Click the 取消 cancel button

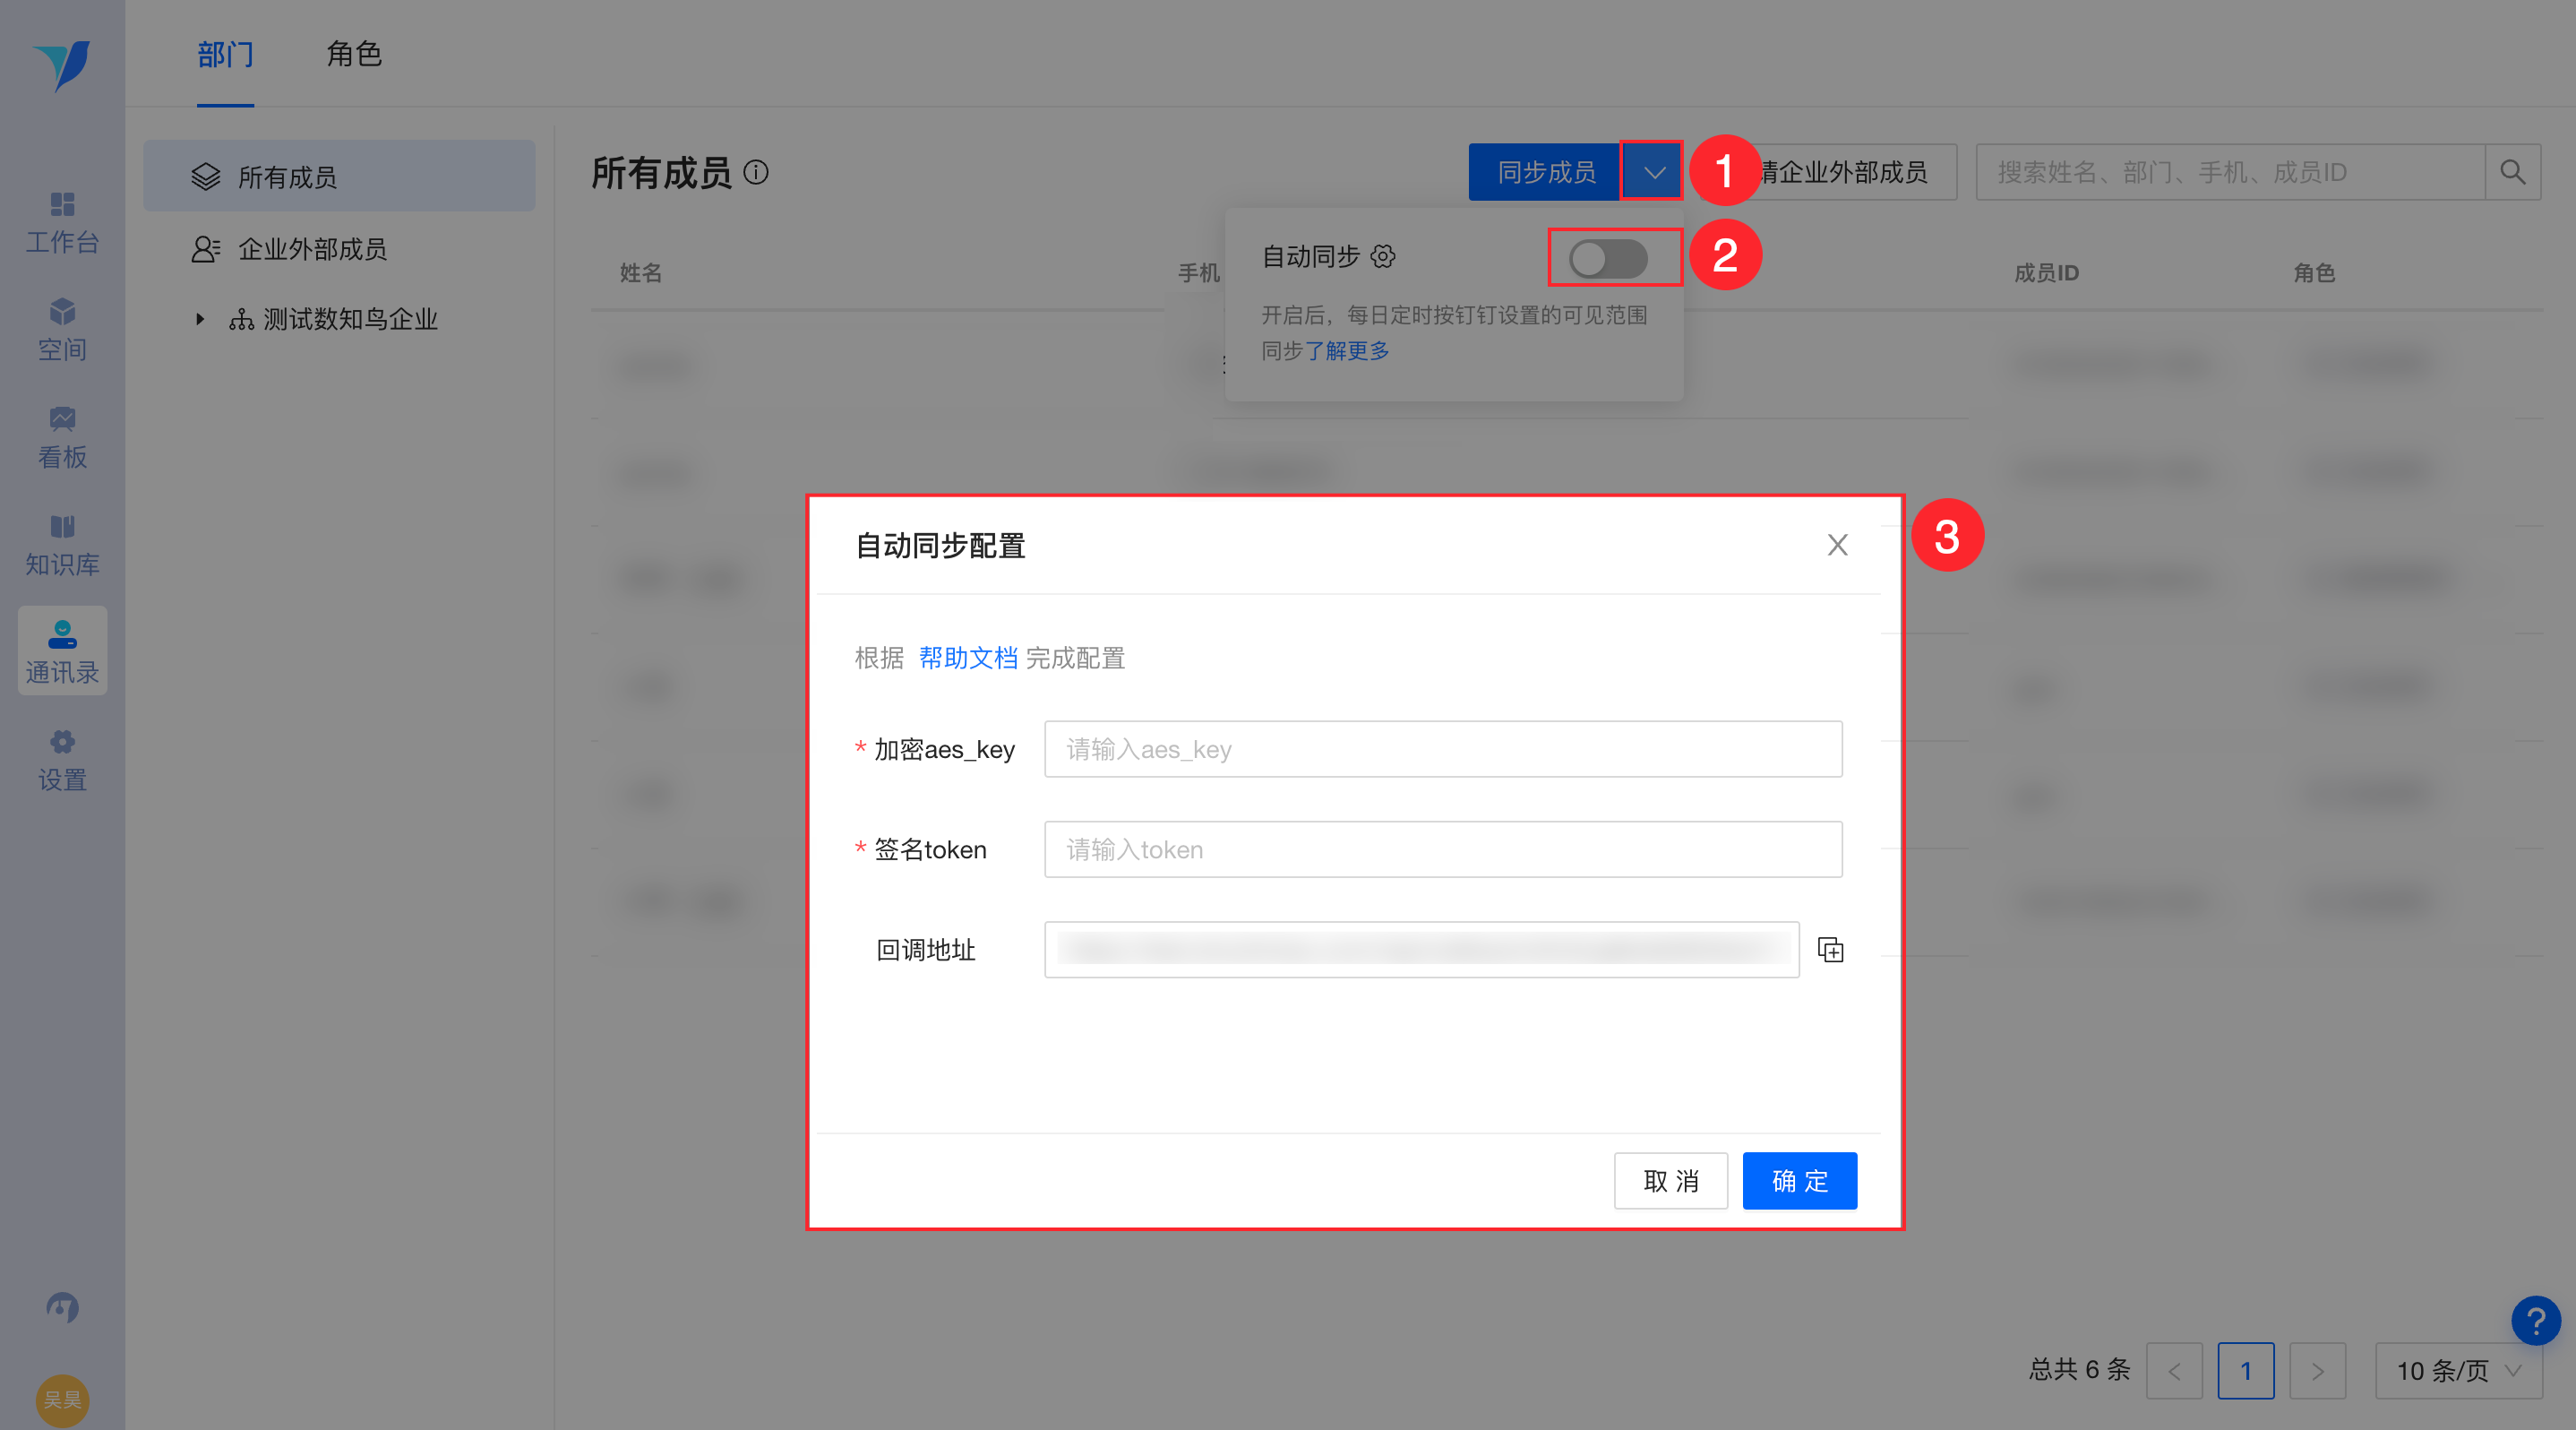[x=1670, y=1181]
